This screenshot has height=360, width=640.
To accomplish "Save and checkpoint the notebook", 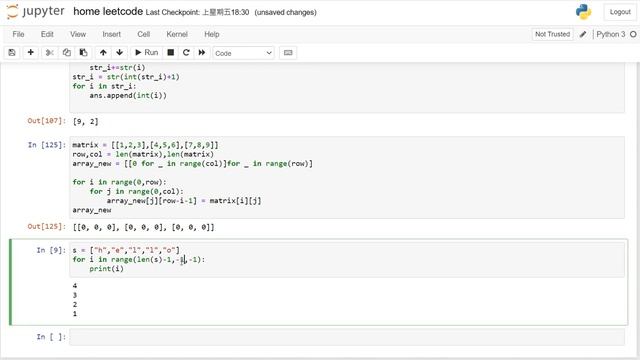I will point(12,53).
